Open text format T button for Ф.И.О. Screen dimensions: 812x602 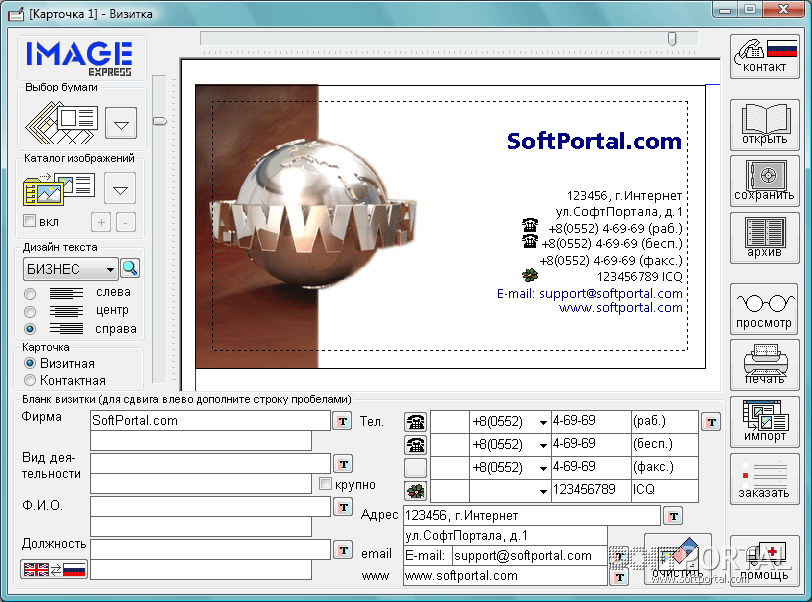(343, 507)
